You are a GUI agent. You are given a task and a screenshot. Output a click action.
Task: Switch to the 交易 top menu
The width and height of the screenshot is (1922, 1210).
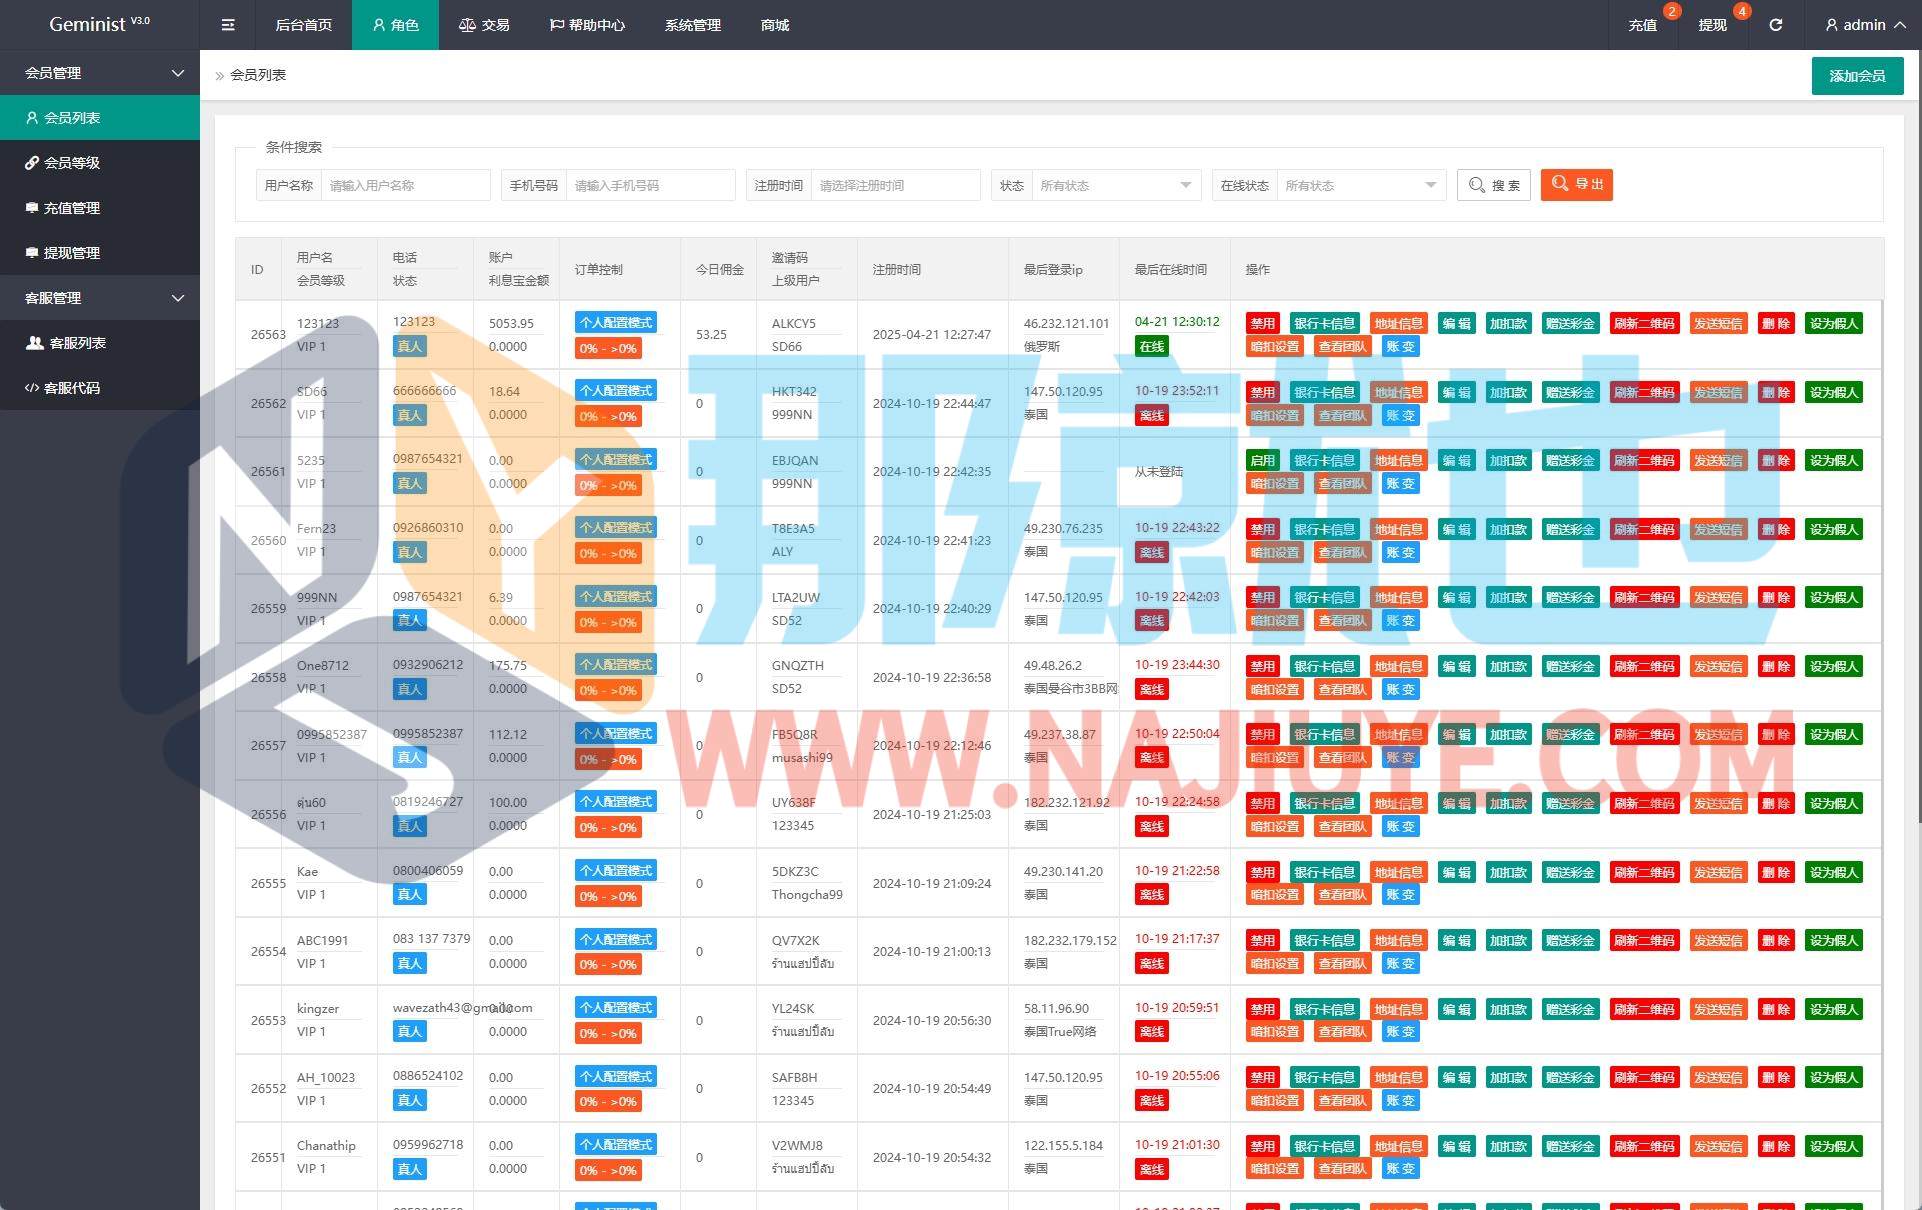[485, 25]
